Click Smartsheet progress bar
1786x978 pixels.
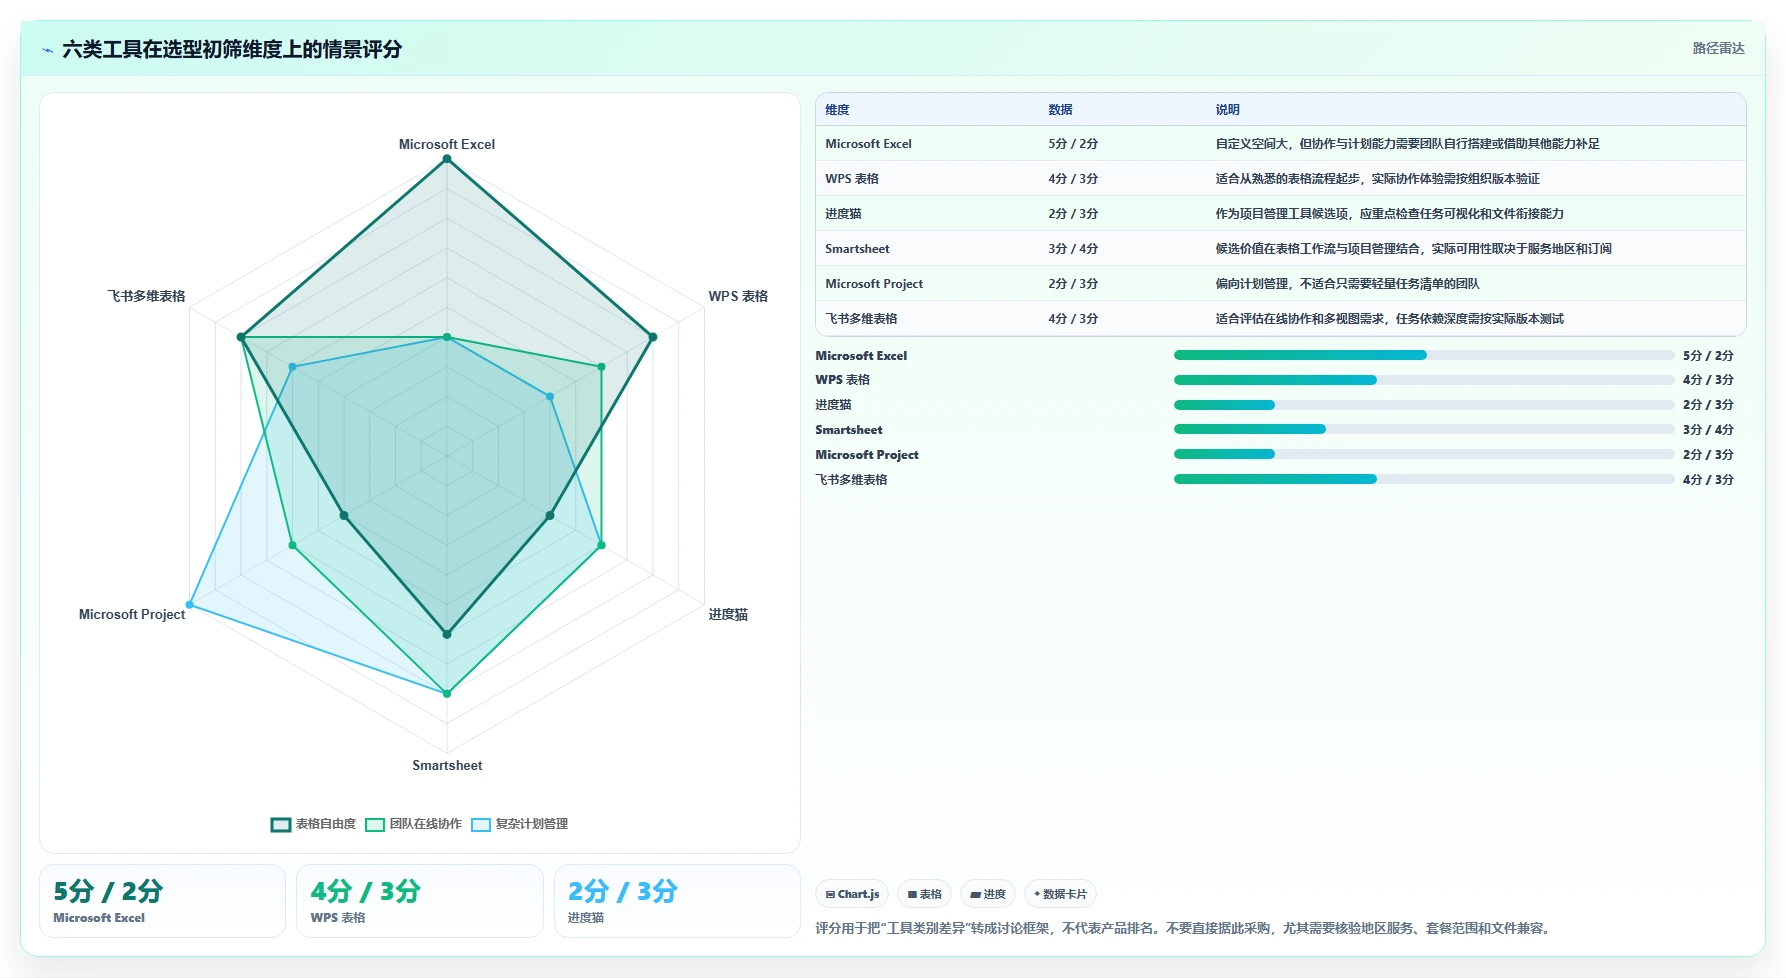pos(1424,429)
